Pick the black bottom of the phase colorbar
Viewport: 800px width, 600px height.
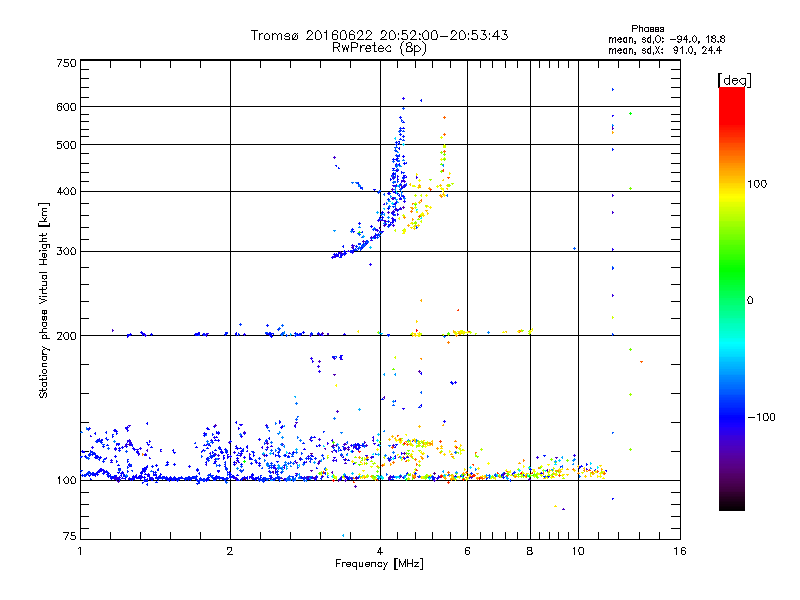point(732,504)
